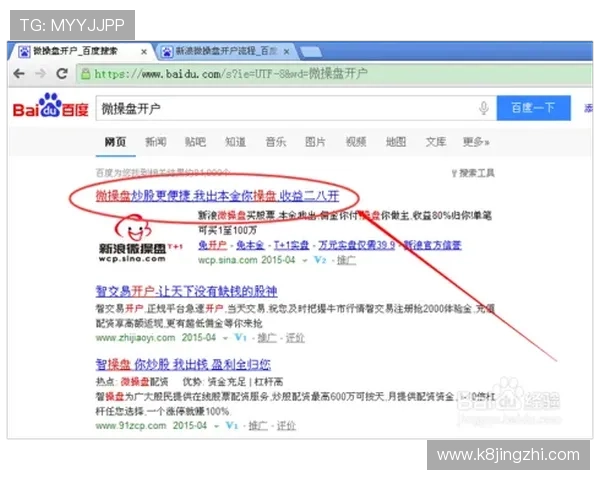Close the 微操盘开户_百度搜索 tab

(144, 52)
